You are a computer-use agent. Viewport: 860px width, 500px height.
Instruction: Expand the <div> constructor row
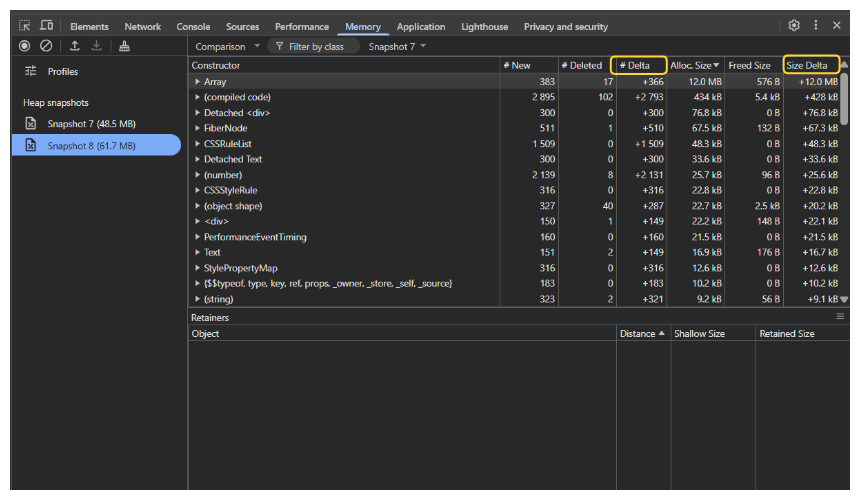[x=197, y=221]
